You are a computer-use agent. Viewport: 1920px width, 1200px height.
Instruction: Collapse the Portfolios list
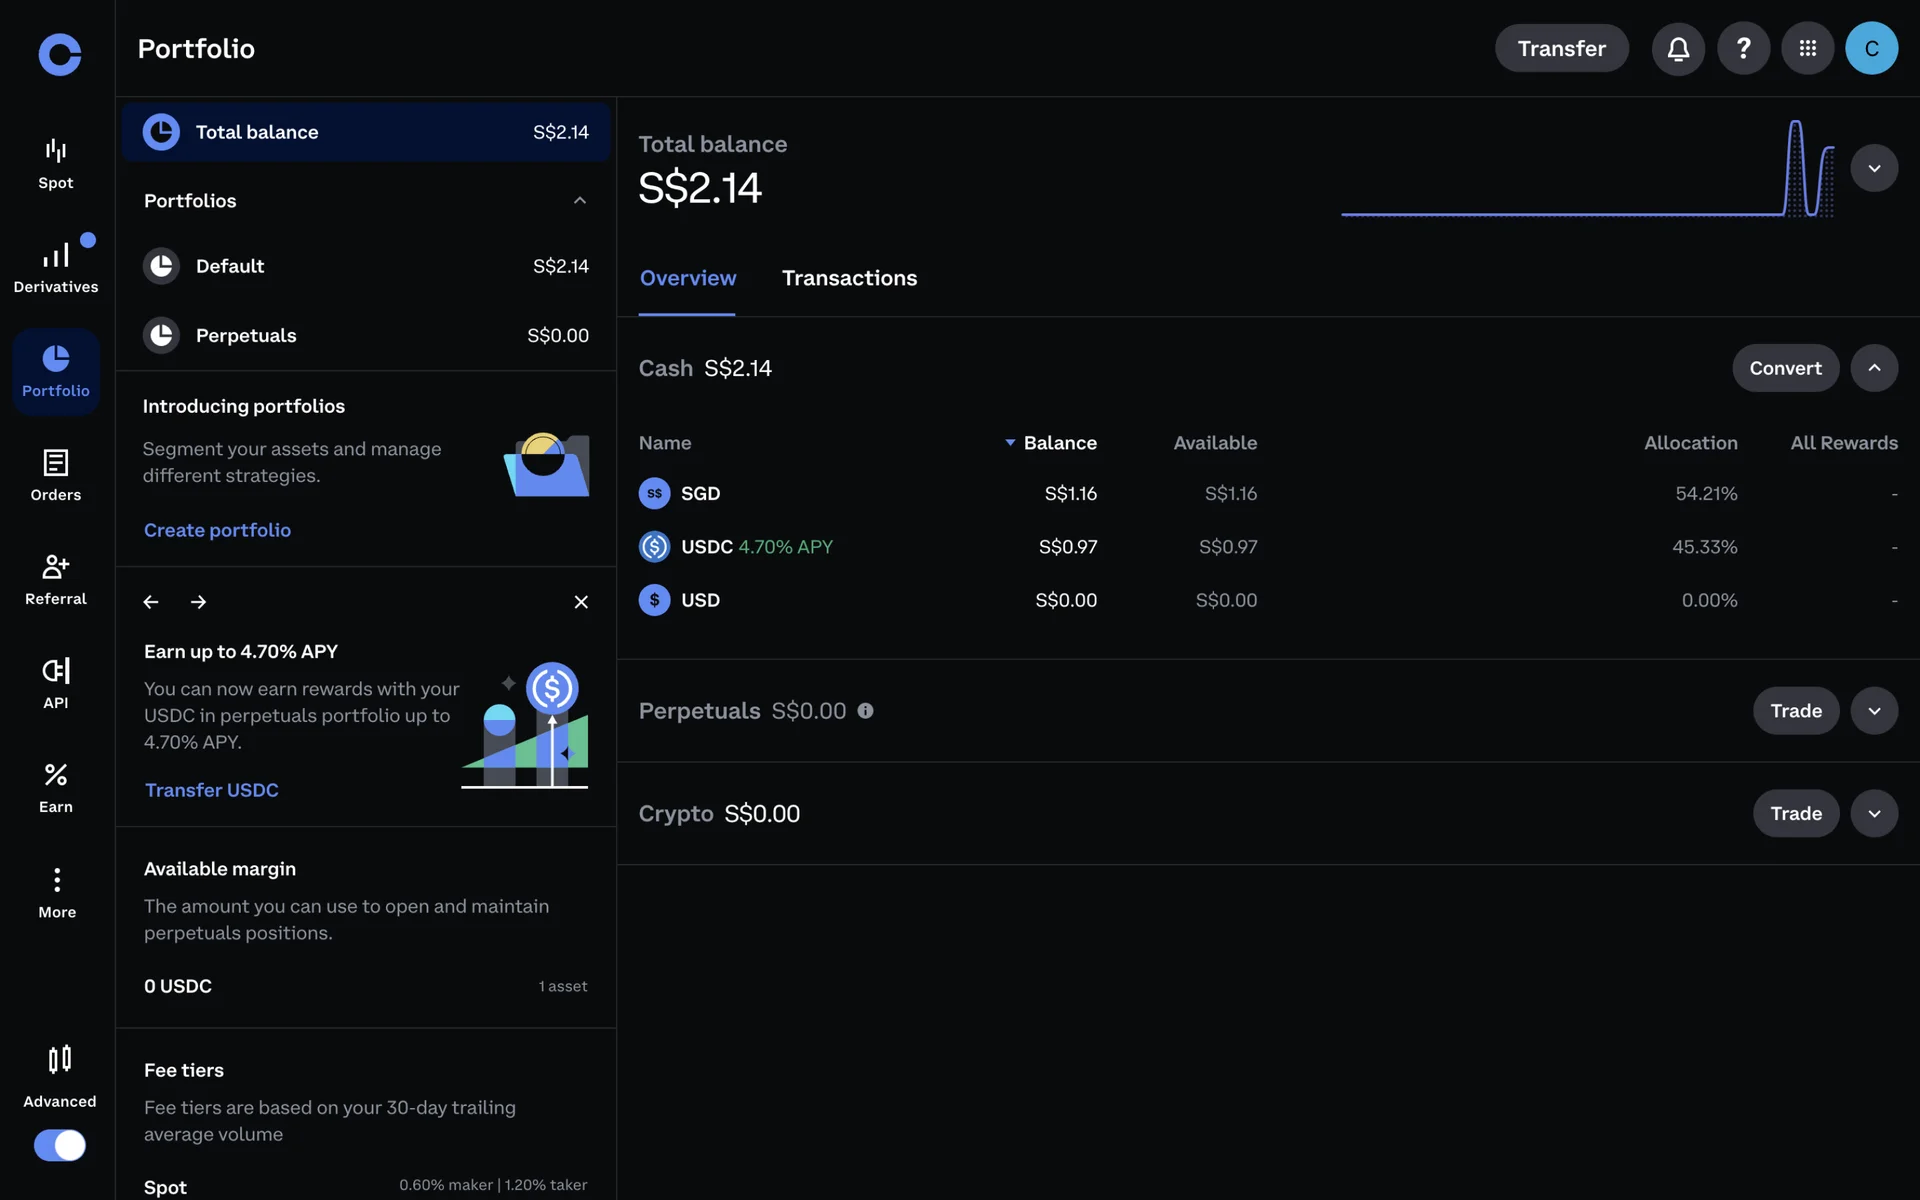click(579, 201)
